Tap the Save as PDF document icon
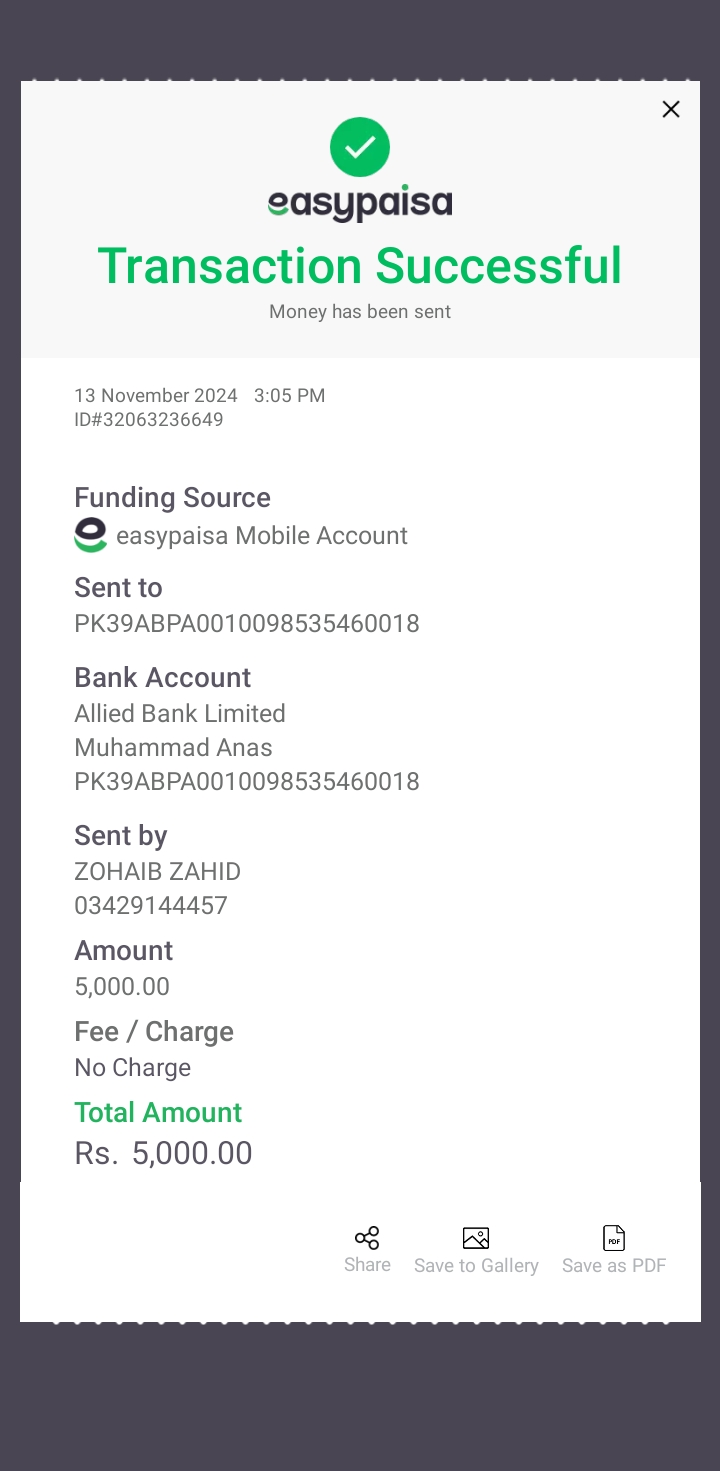The height and width of the screenshot is (1471, 720). [614, 1238]
